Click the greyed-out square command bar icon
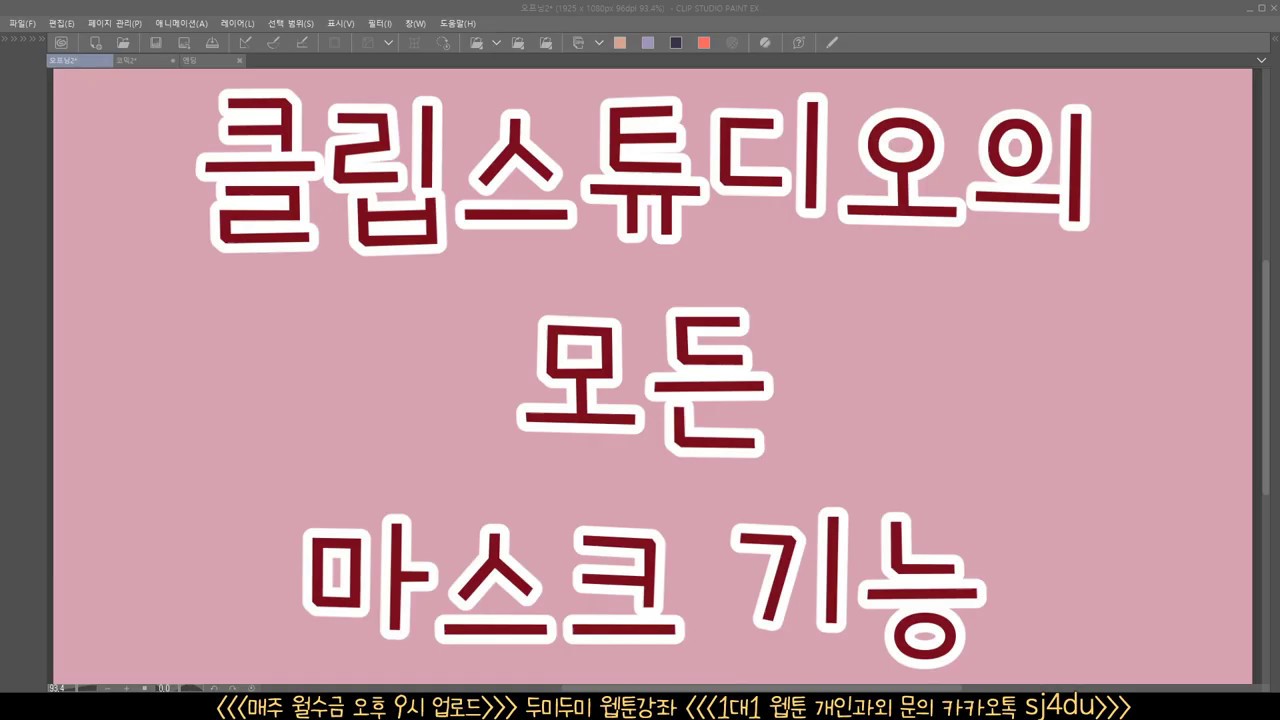The width and height of the screenshot is (1280, 720). coord(335,43)
